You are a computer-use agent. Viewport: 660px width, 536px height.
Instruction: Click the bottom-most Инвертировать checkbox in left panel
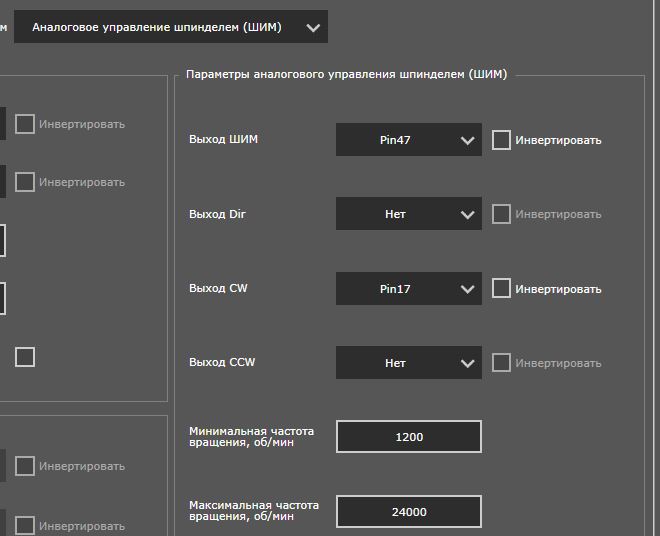pyautogui.click(x=25, y=525)
